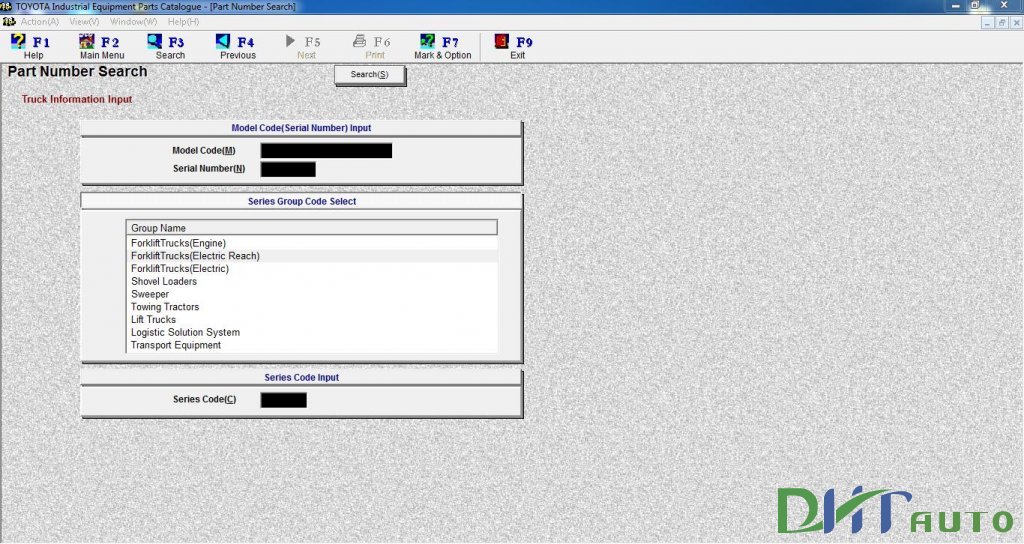Select Towing Tractors group

pos(312,307)
